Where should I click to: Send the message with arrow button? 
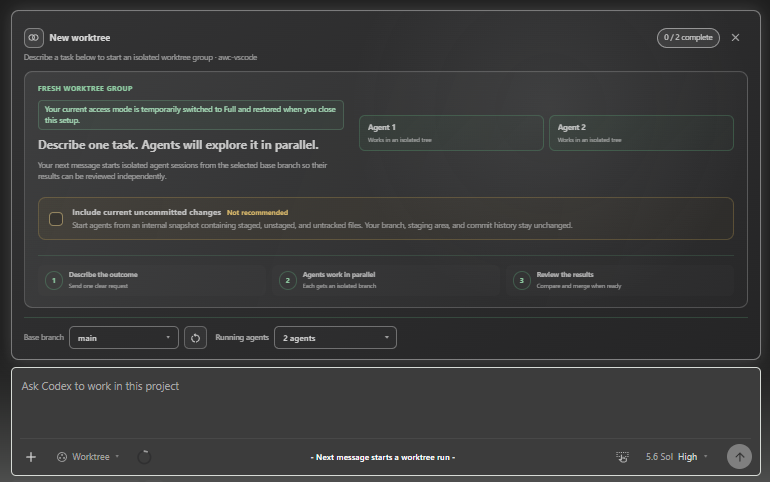click(x=739, y=457)
